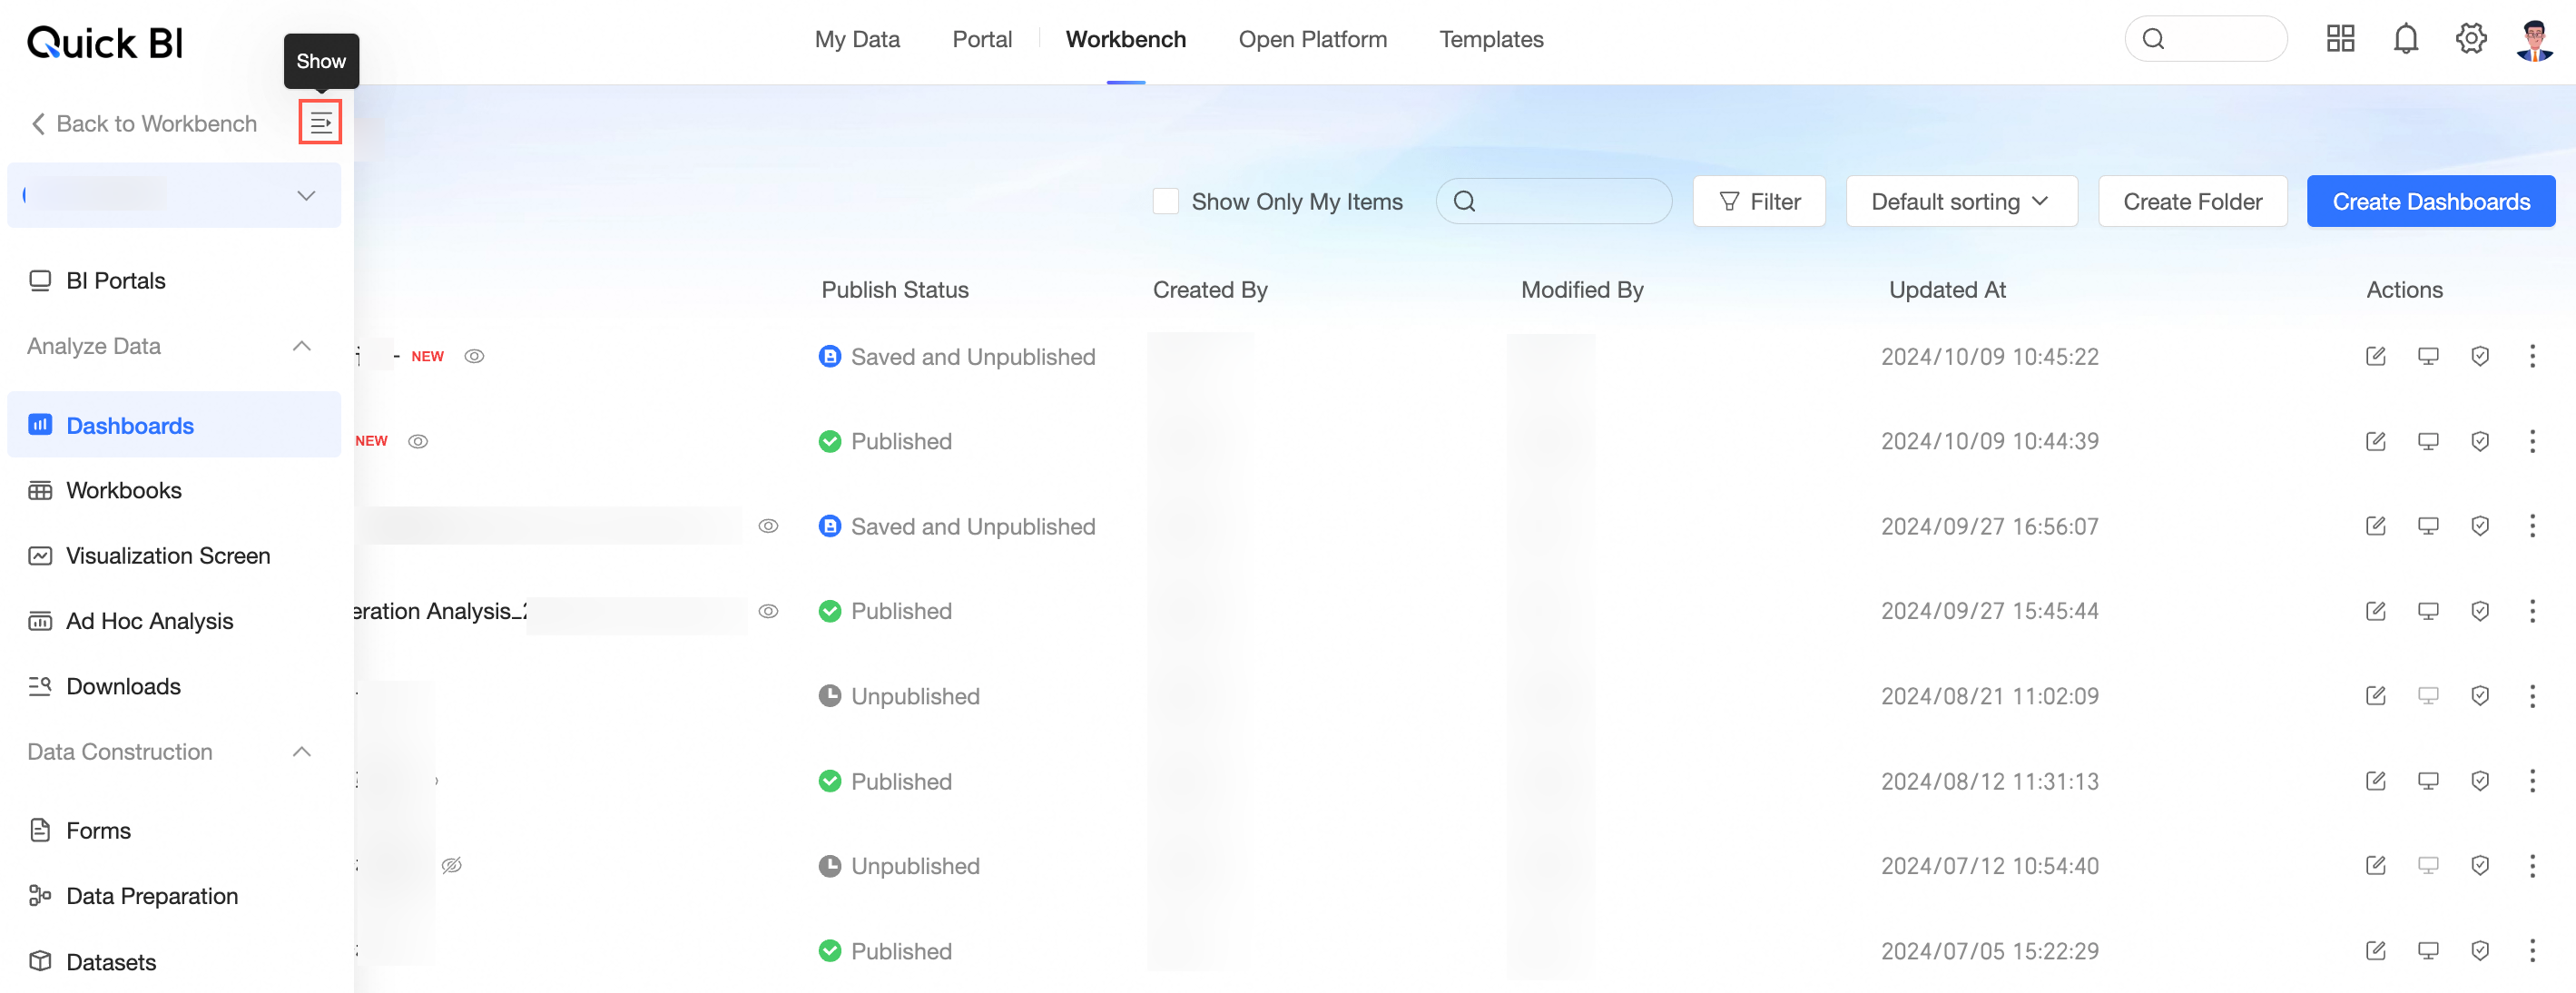The width and height of the screenshot is (2576, 993).
Task: Click the apps grid icon in header
Action: click(2340, 39)
